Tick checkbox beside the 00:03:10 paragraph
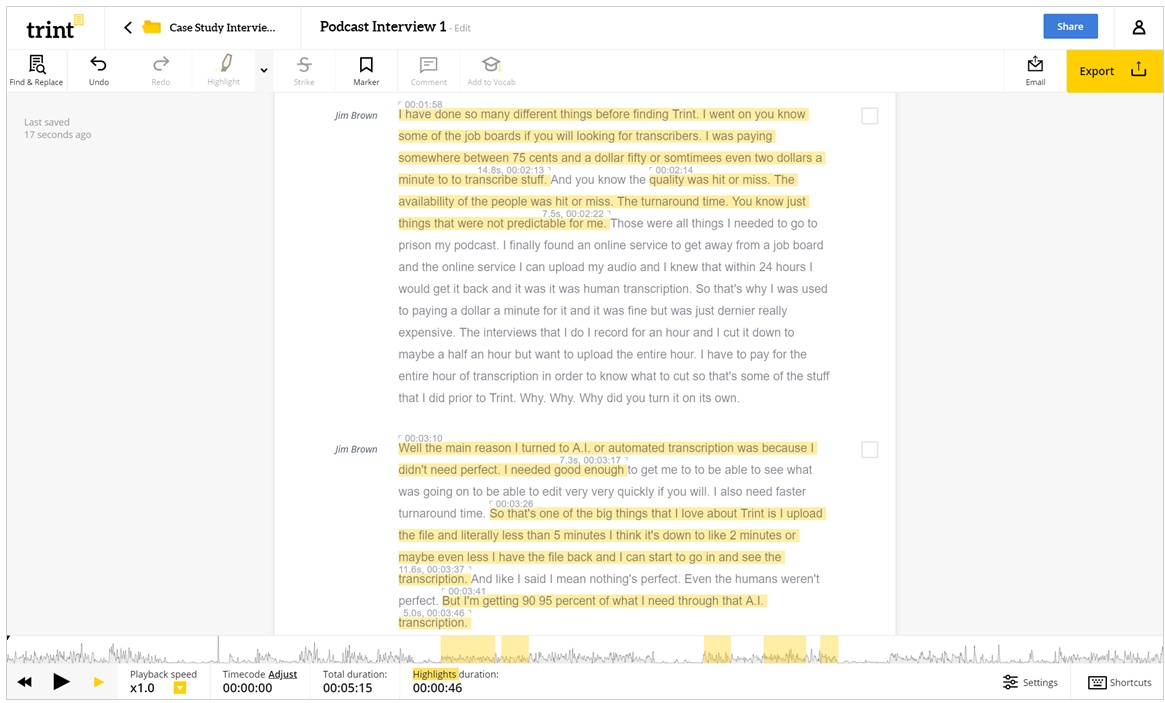Screen dimensions: 1165x703 869,450
